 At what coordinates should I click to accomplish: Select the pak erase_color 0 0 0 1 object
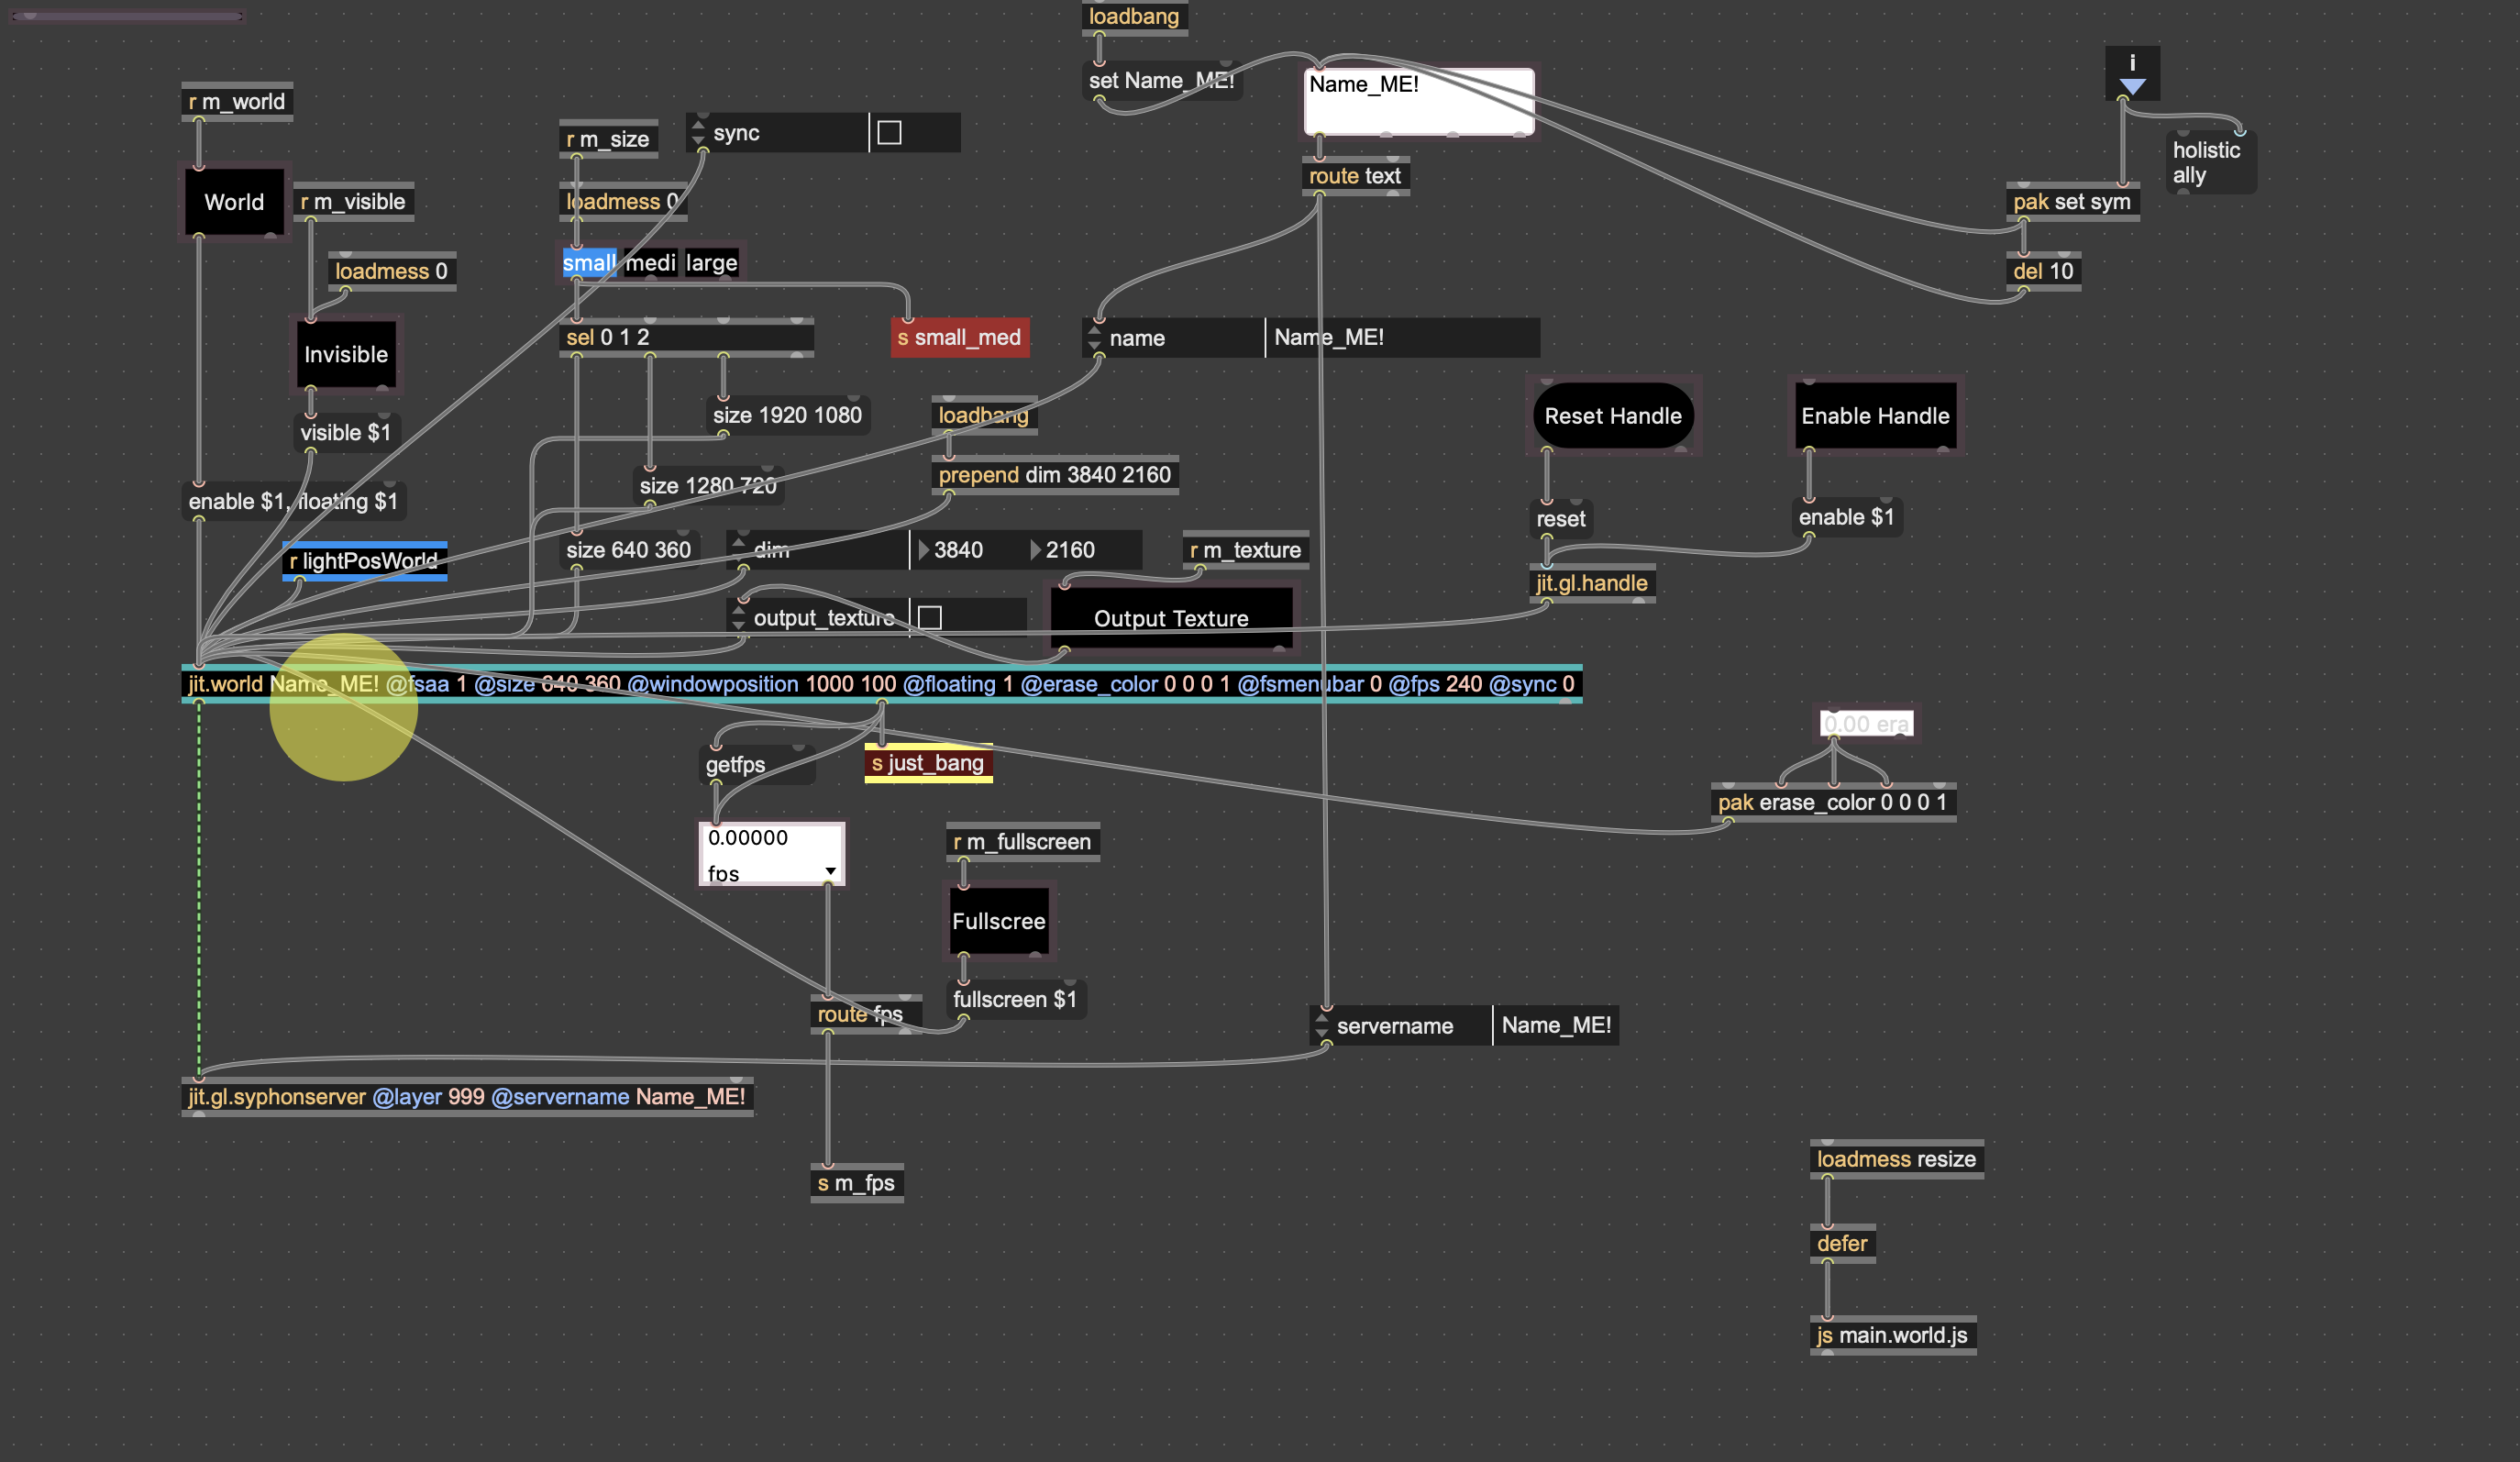click(1833, 803)
